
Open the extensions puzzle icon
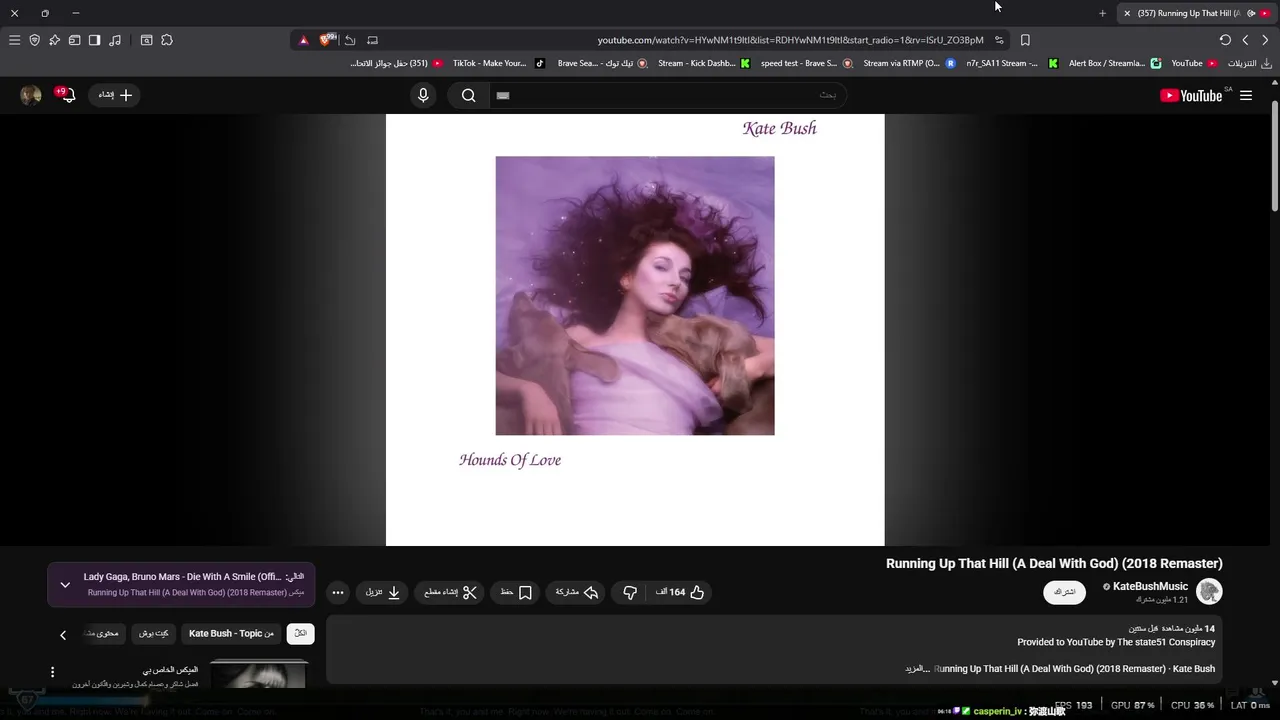pyautogui.click(x=167, y=40)
